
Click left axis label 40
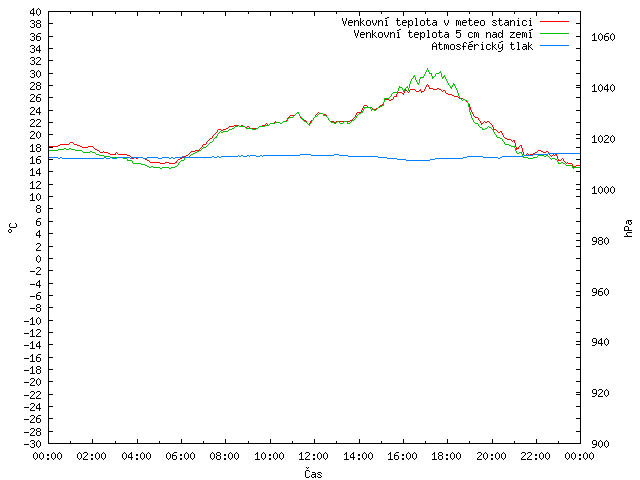(36, 12)
